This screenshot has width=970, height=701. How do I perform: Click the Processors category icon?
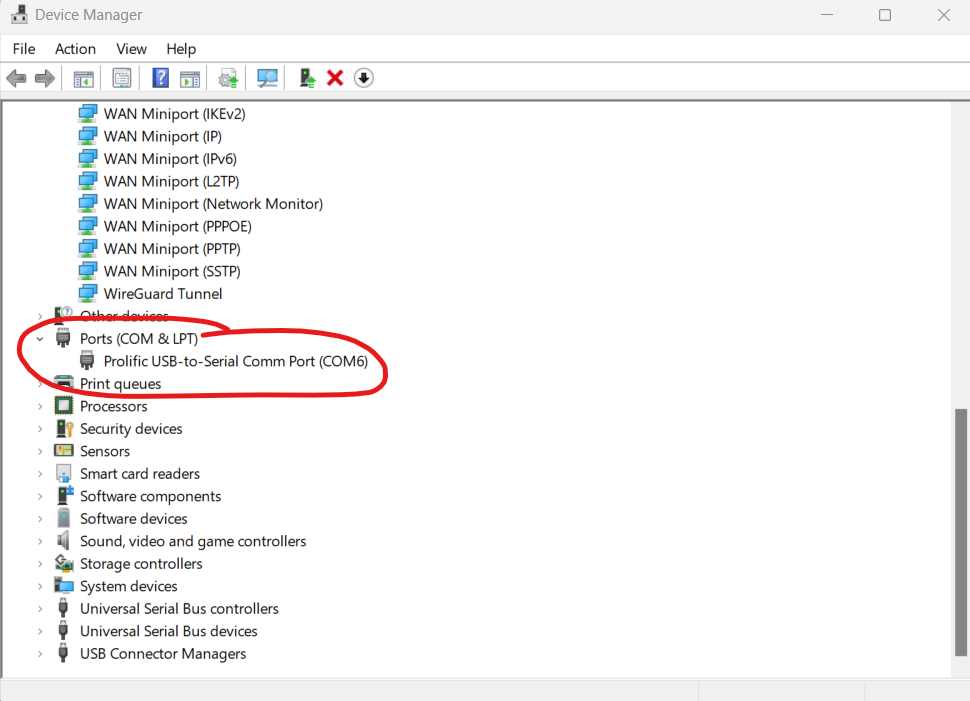click(x=64, y=406)
